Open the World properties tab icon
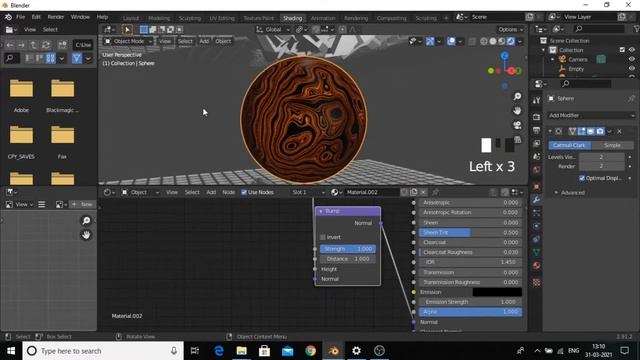640x360 pixels. click(536, 170)
